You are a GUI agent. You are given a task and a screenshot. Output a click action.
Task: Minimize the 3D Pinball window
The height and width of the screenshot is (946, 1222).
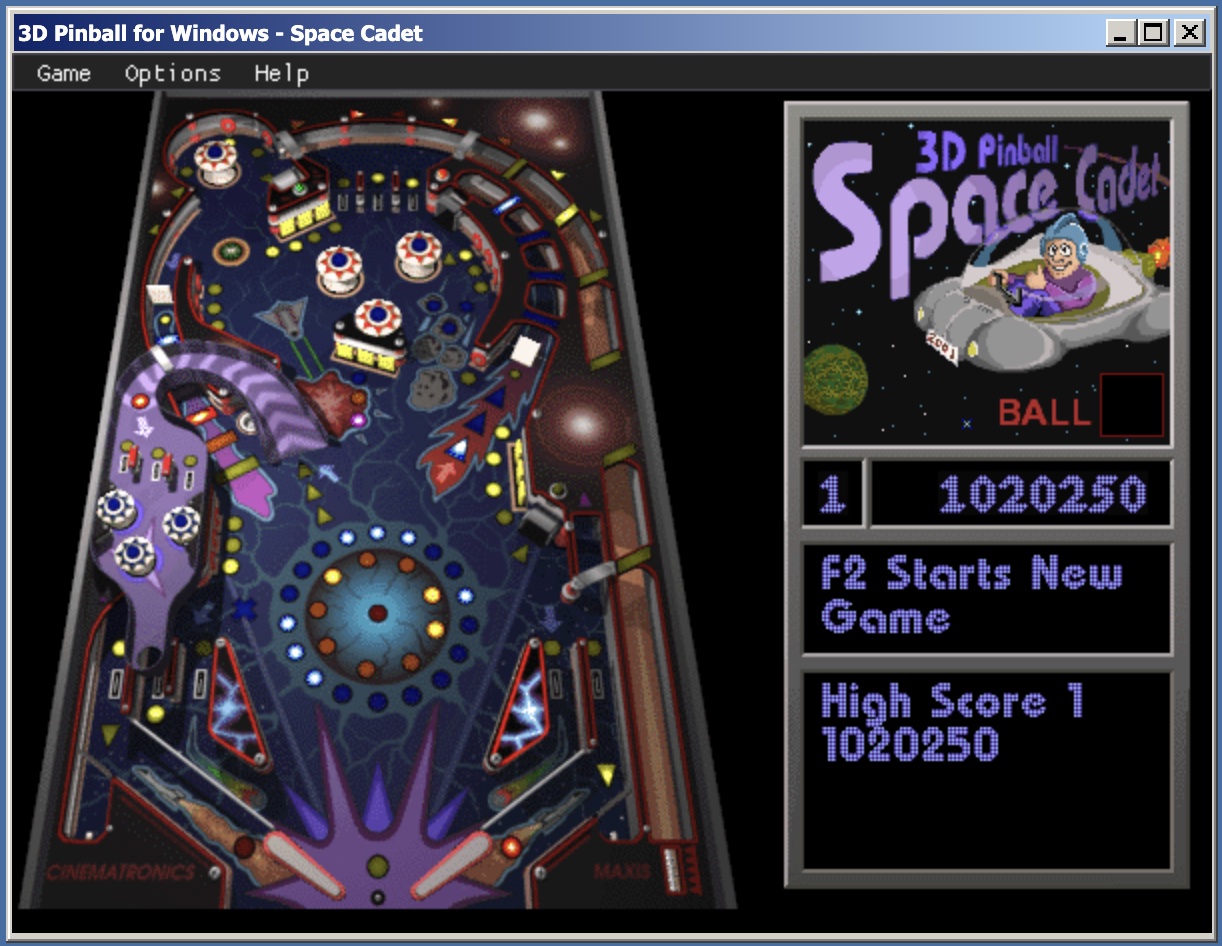click(x=1121, y=33)
